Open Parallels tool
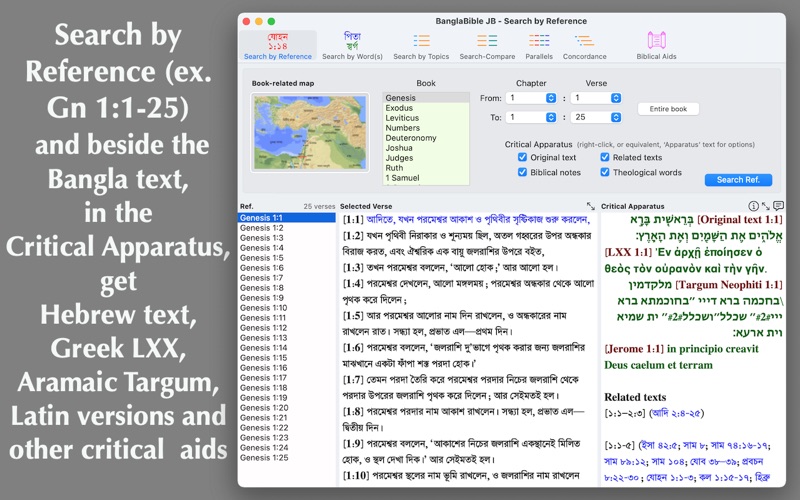The height and width of the screenshot is (500, 800). pos(539,46)
